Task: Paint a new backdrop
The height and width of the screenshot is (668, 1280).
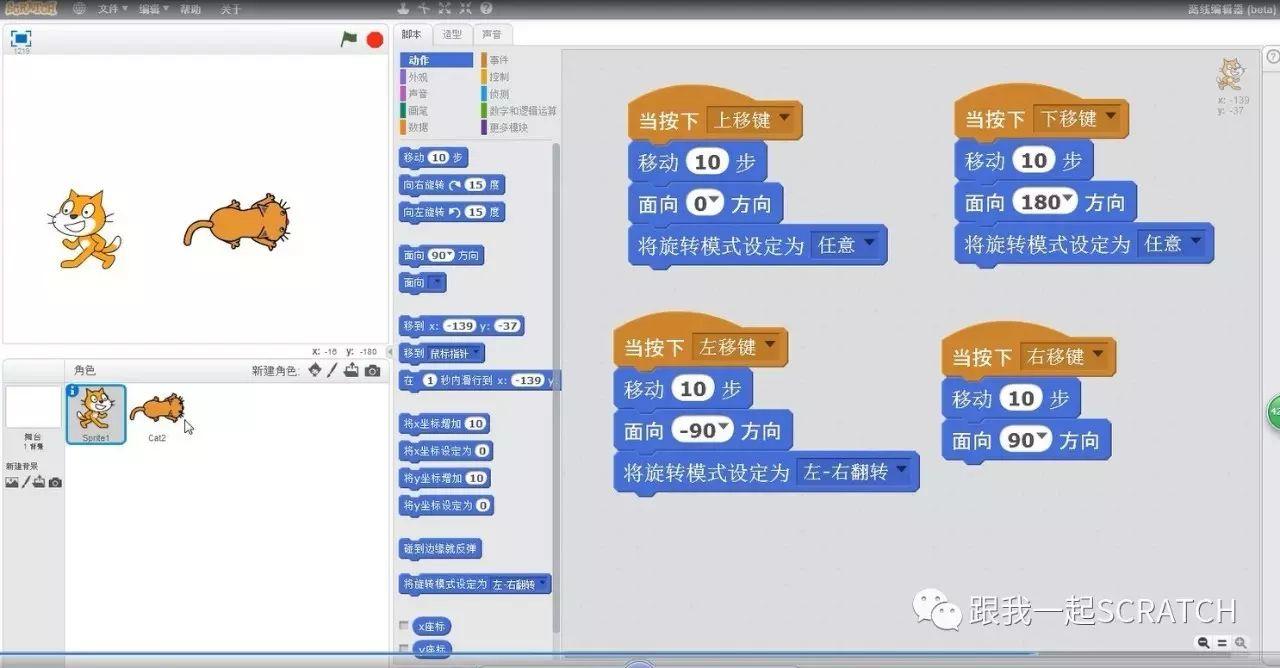Action: [x=27, y=482]
